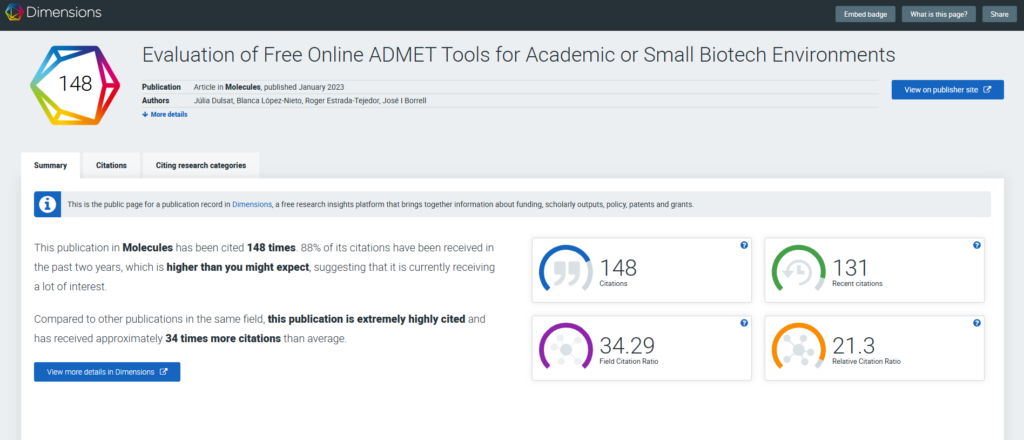Select the Summary tab
Screen dimensions: 1024x440
(x=50, y=165)
